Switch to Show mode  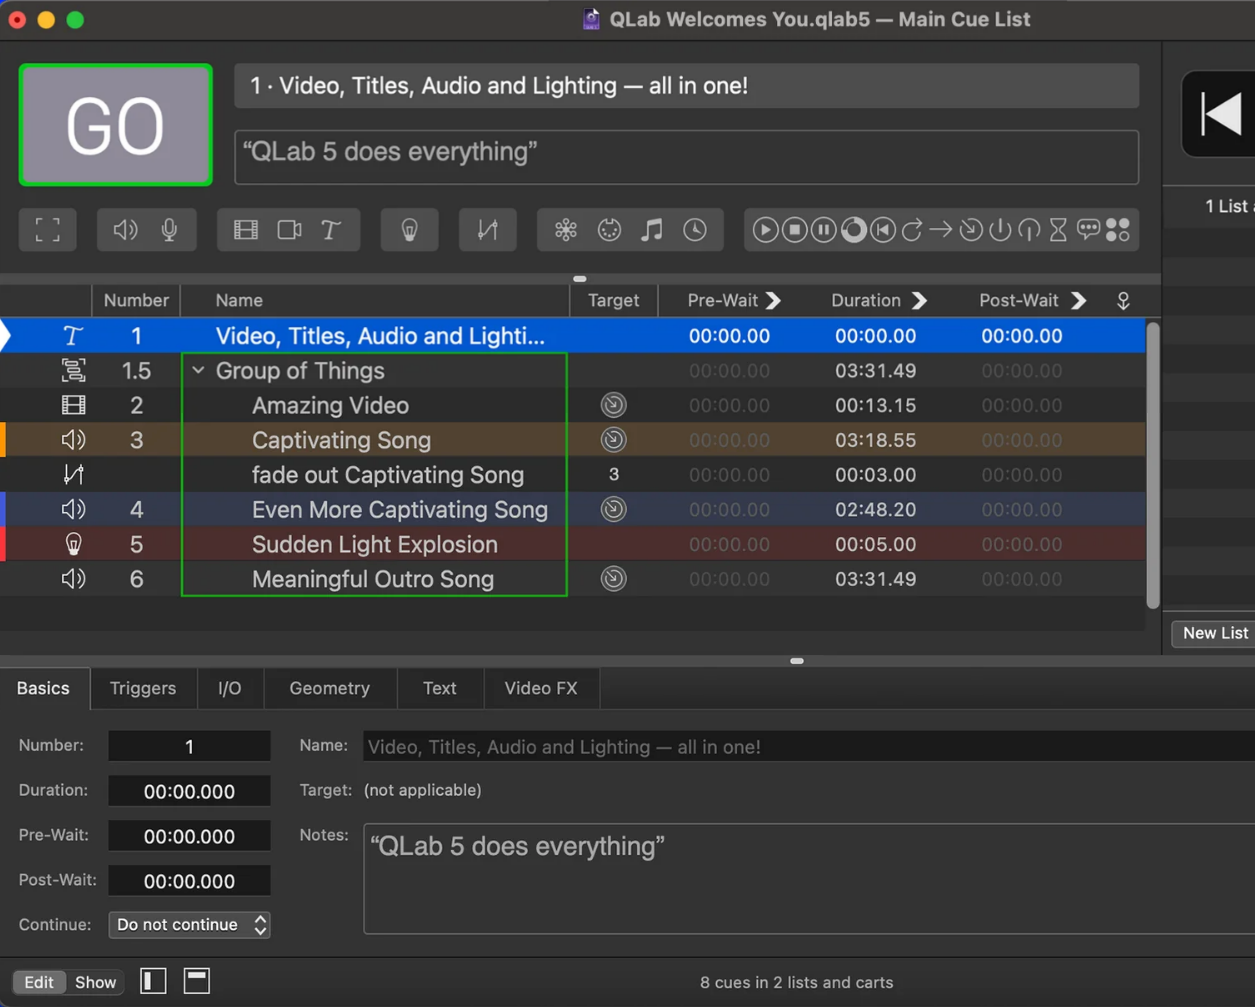point(96,982)
